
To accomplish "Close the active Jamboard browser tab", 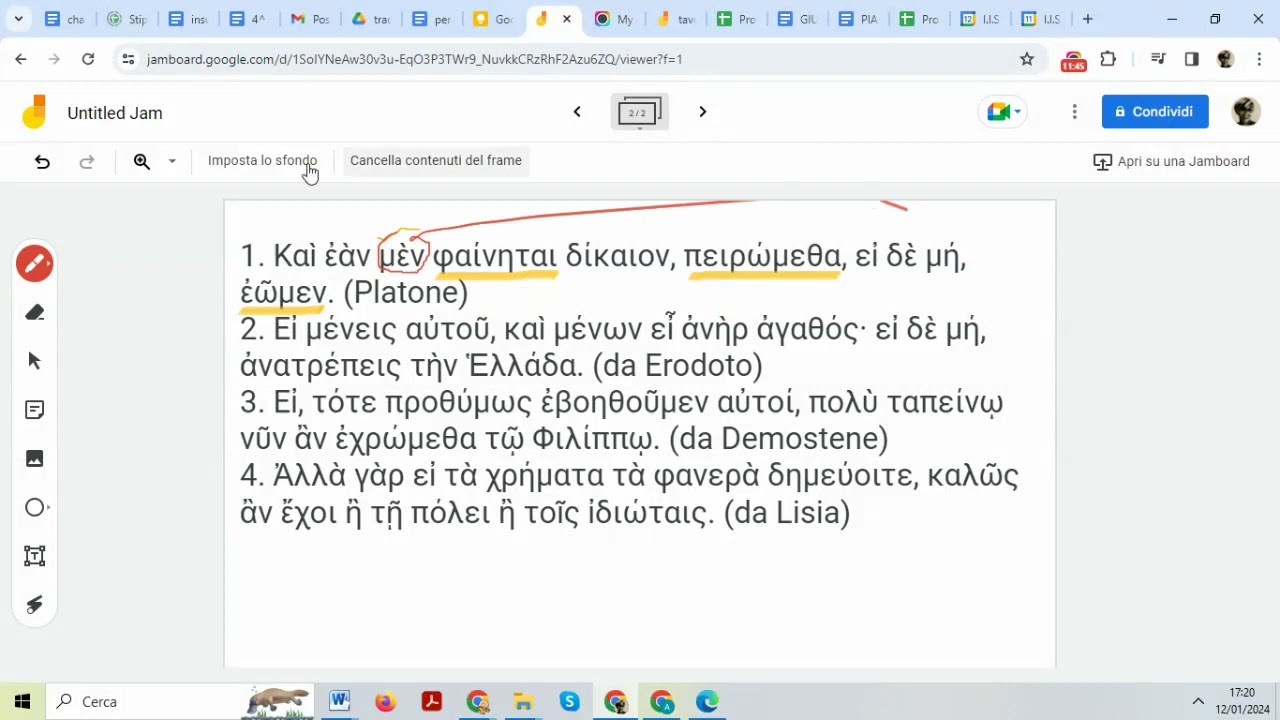I will [567, 19].
